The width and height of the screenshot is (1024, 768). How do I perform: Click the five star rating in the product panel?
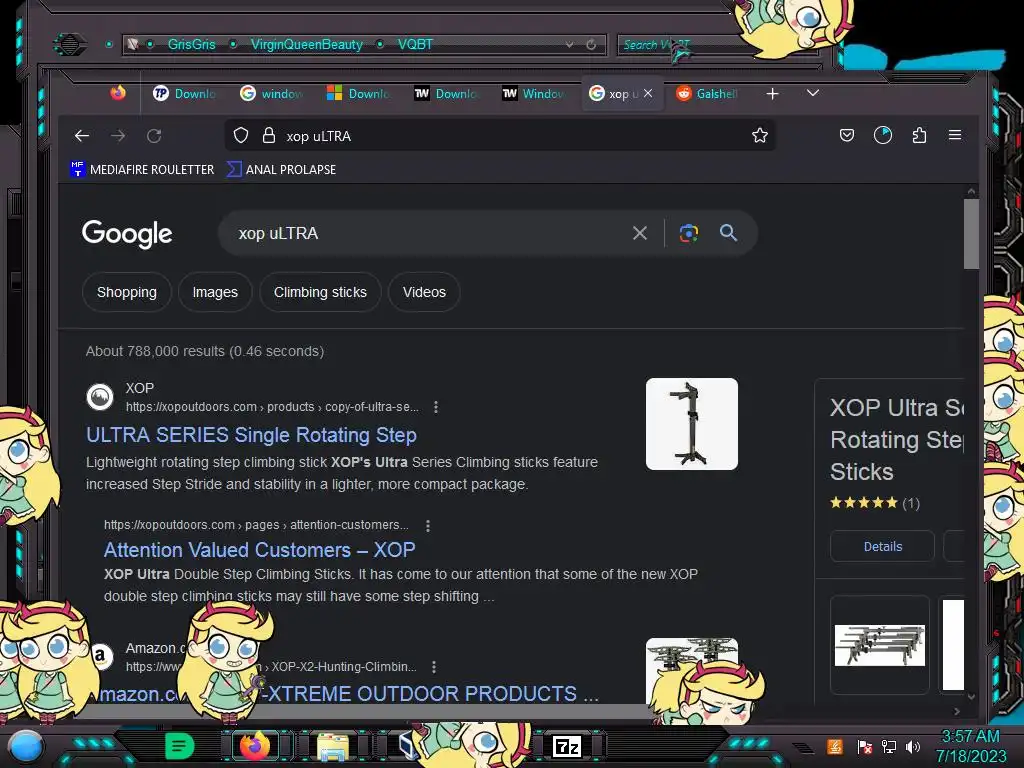pyautogui.click(x=864, y=503)
